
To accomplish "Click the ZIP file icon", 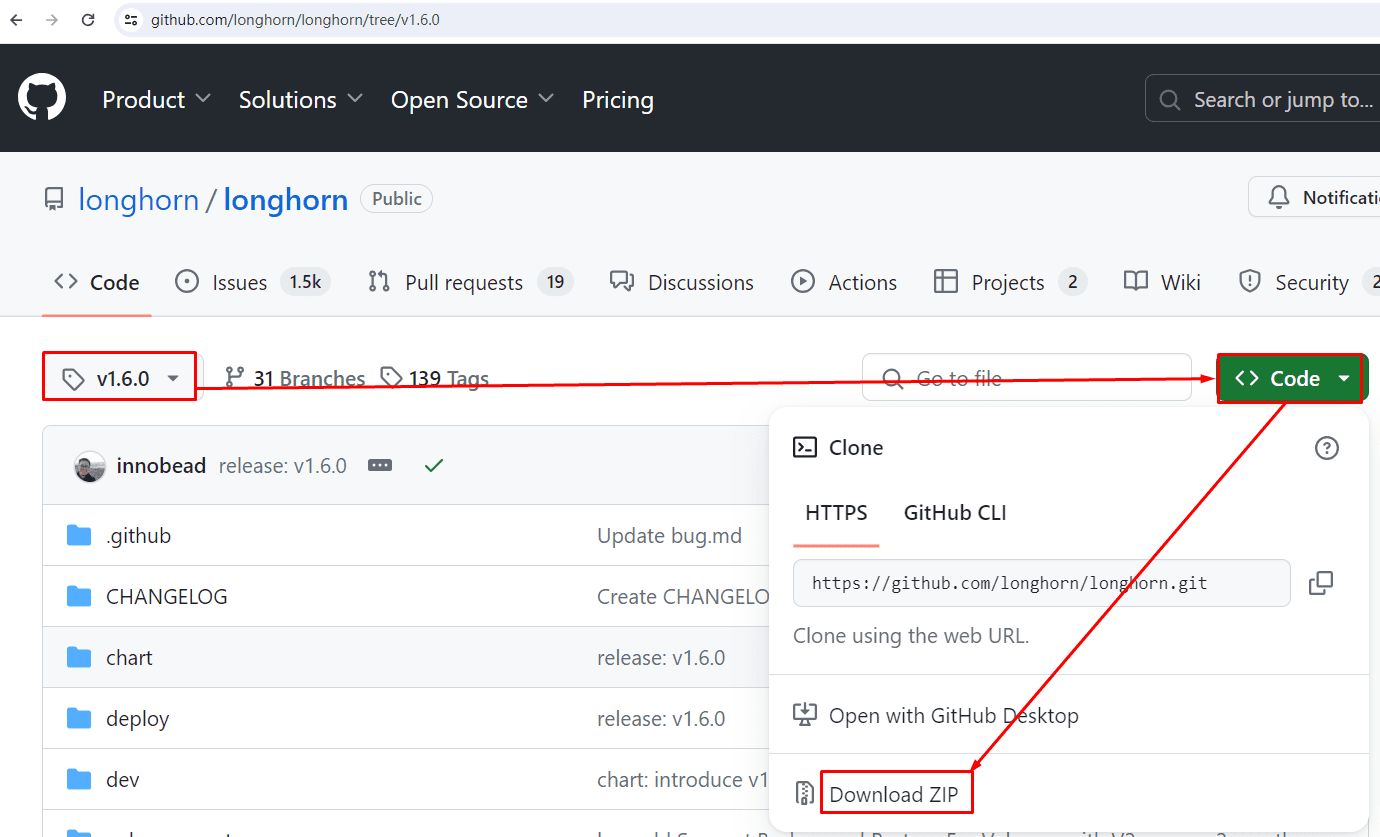I will point(804,794).
